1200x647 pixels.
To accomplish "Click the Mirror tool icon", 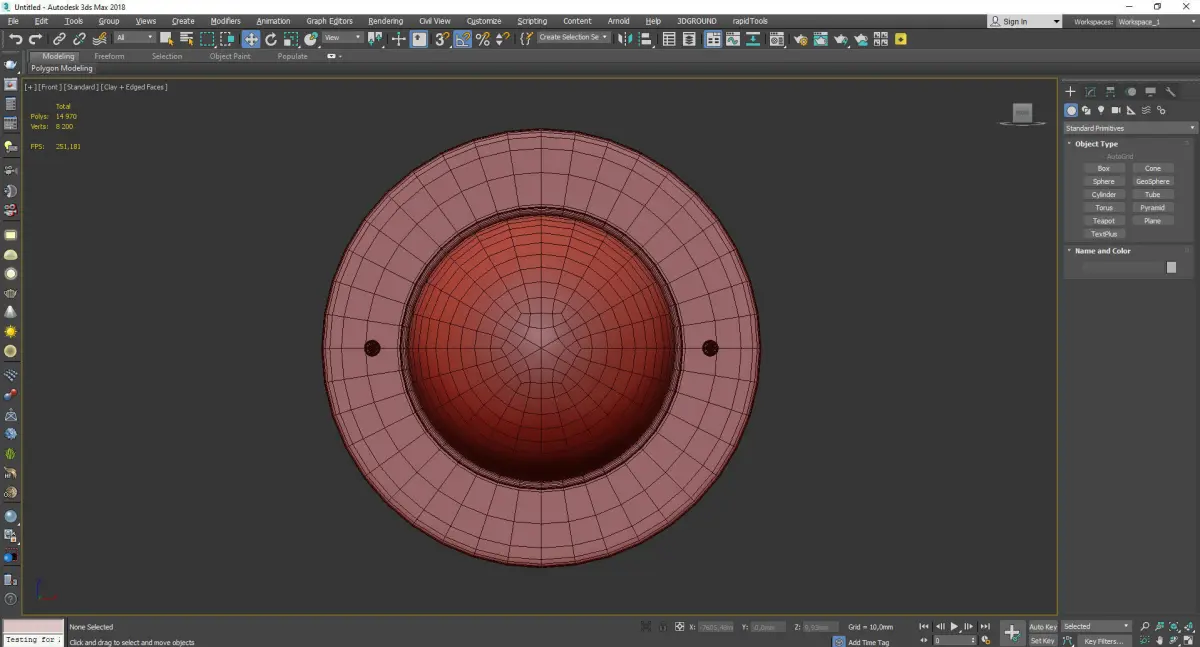I will 625,39.
